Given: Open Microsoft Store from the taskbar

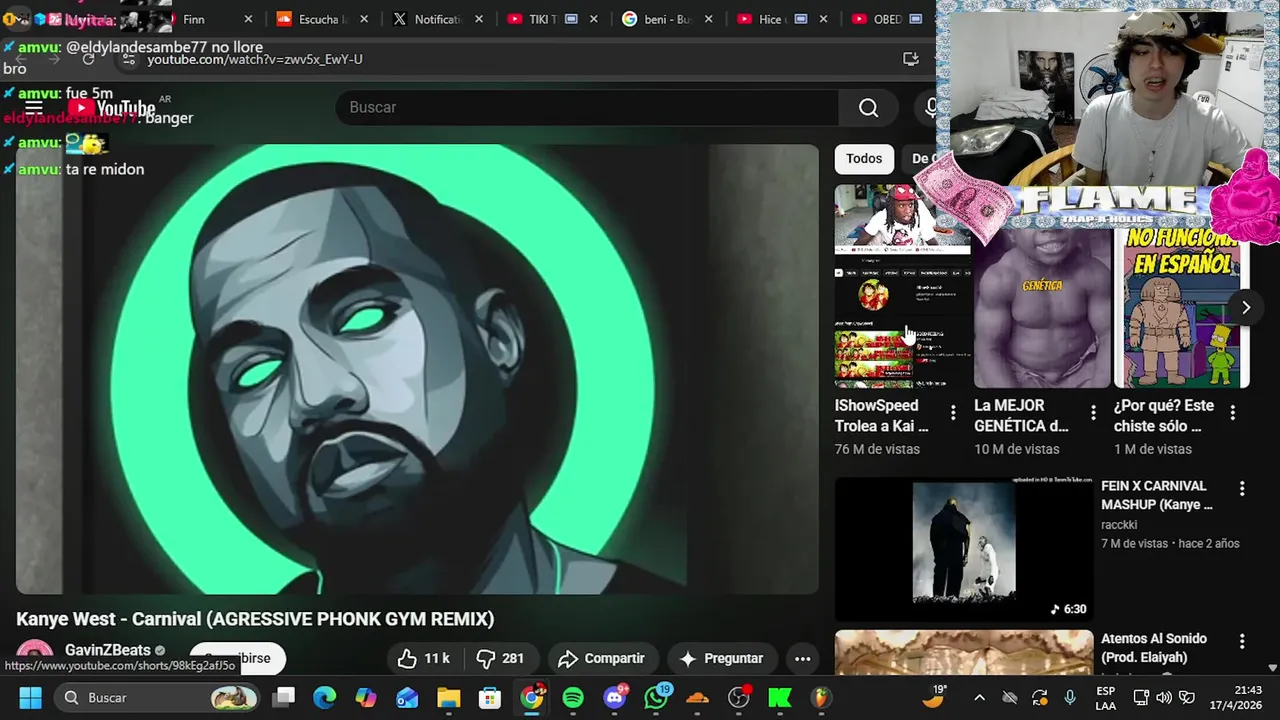Looking at the screenshot, I should pos(489,698).
